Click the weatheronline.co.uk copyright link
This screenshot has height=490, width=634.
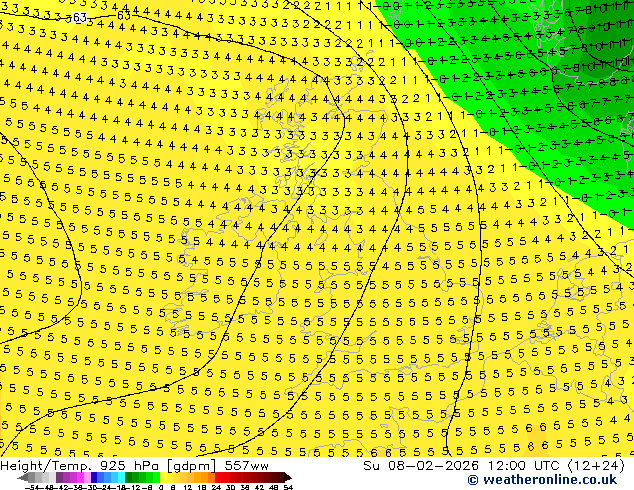point(542,480)
